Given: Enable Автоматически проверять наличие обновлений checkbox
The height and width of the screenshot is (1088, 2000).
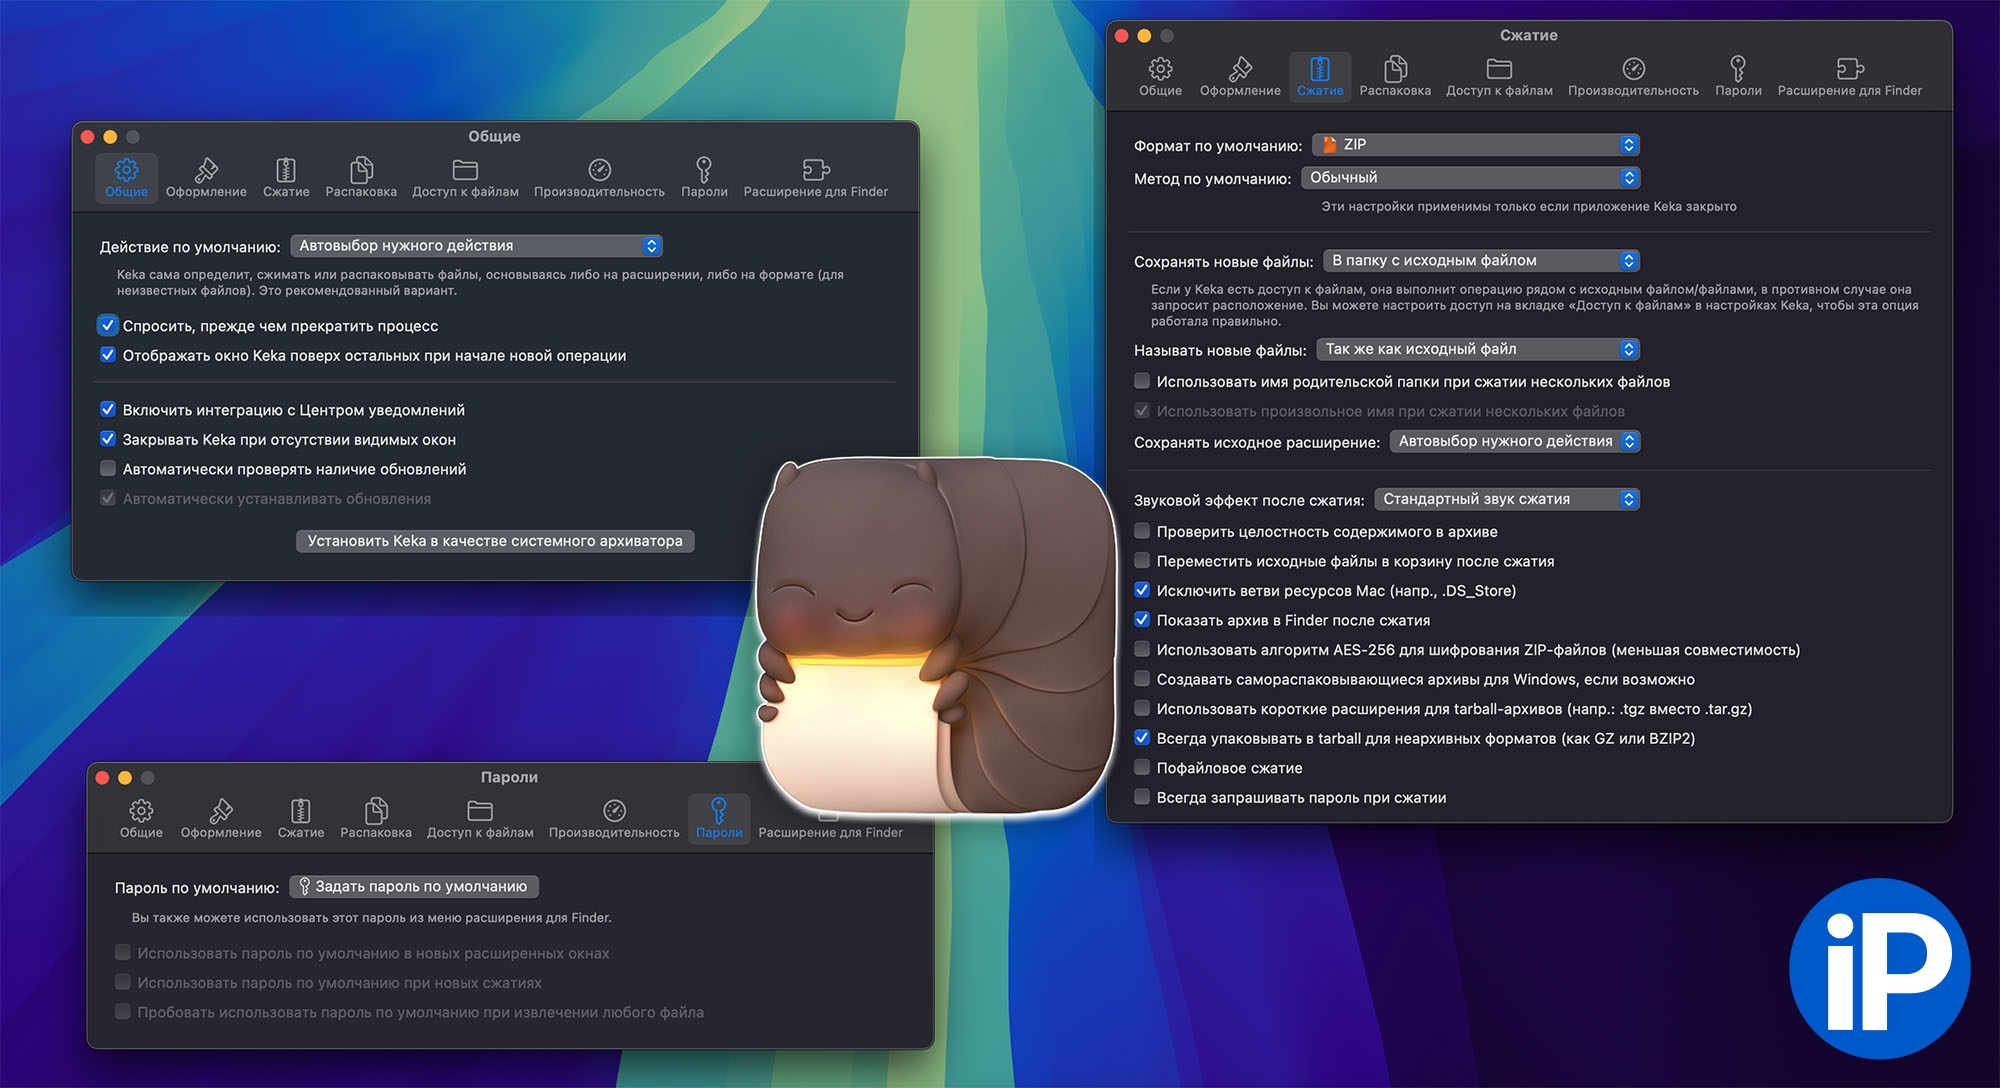Looking at the screenshot, I should click(108, 468).
